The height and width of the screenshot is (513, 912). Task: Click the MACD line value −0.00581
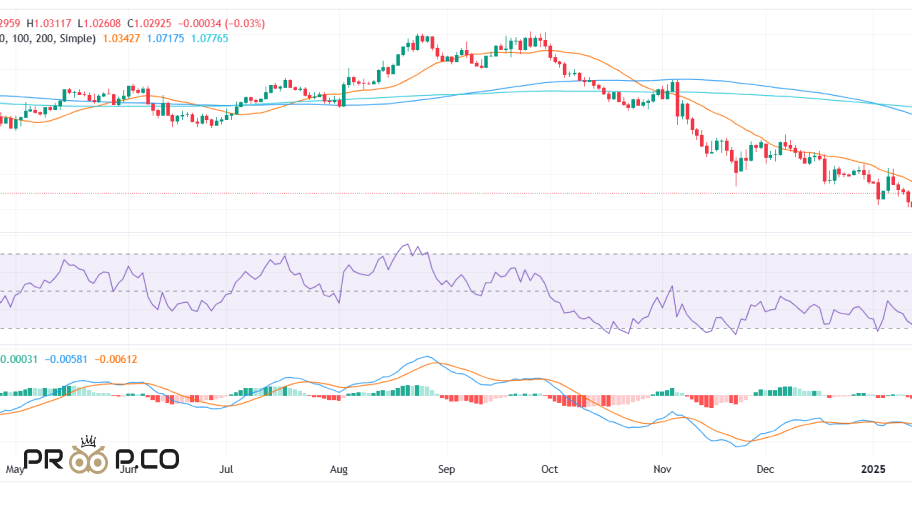coord(66,359)
